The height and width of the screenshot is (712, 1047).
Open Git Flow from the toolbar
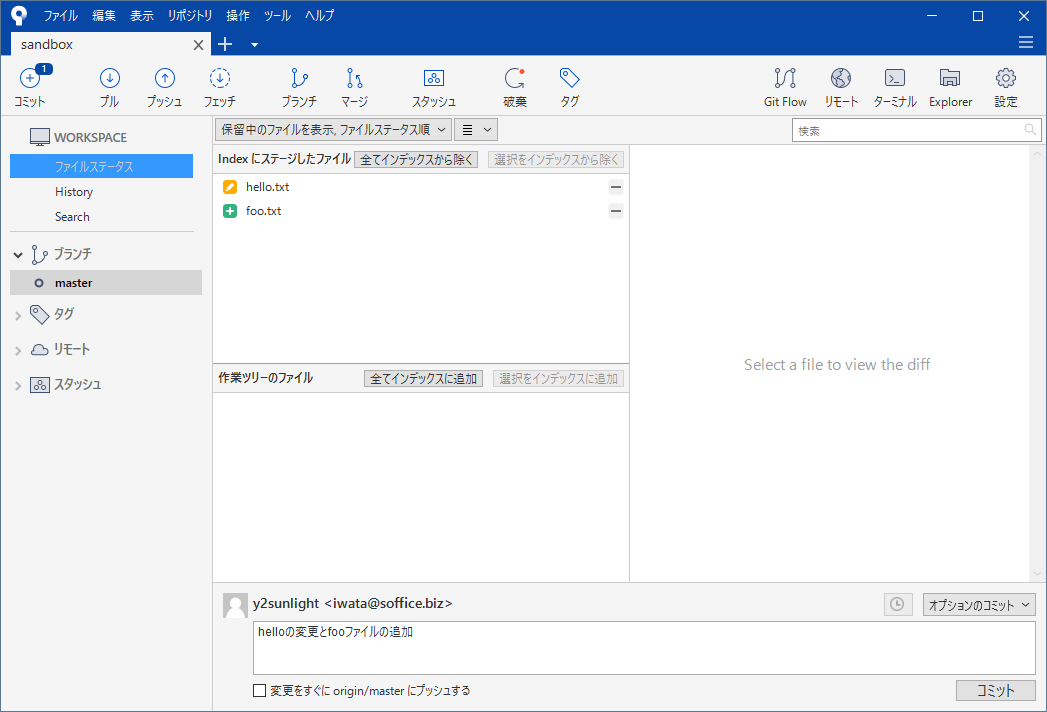pyautogui.click(x=785, y=79)
